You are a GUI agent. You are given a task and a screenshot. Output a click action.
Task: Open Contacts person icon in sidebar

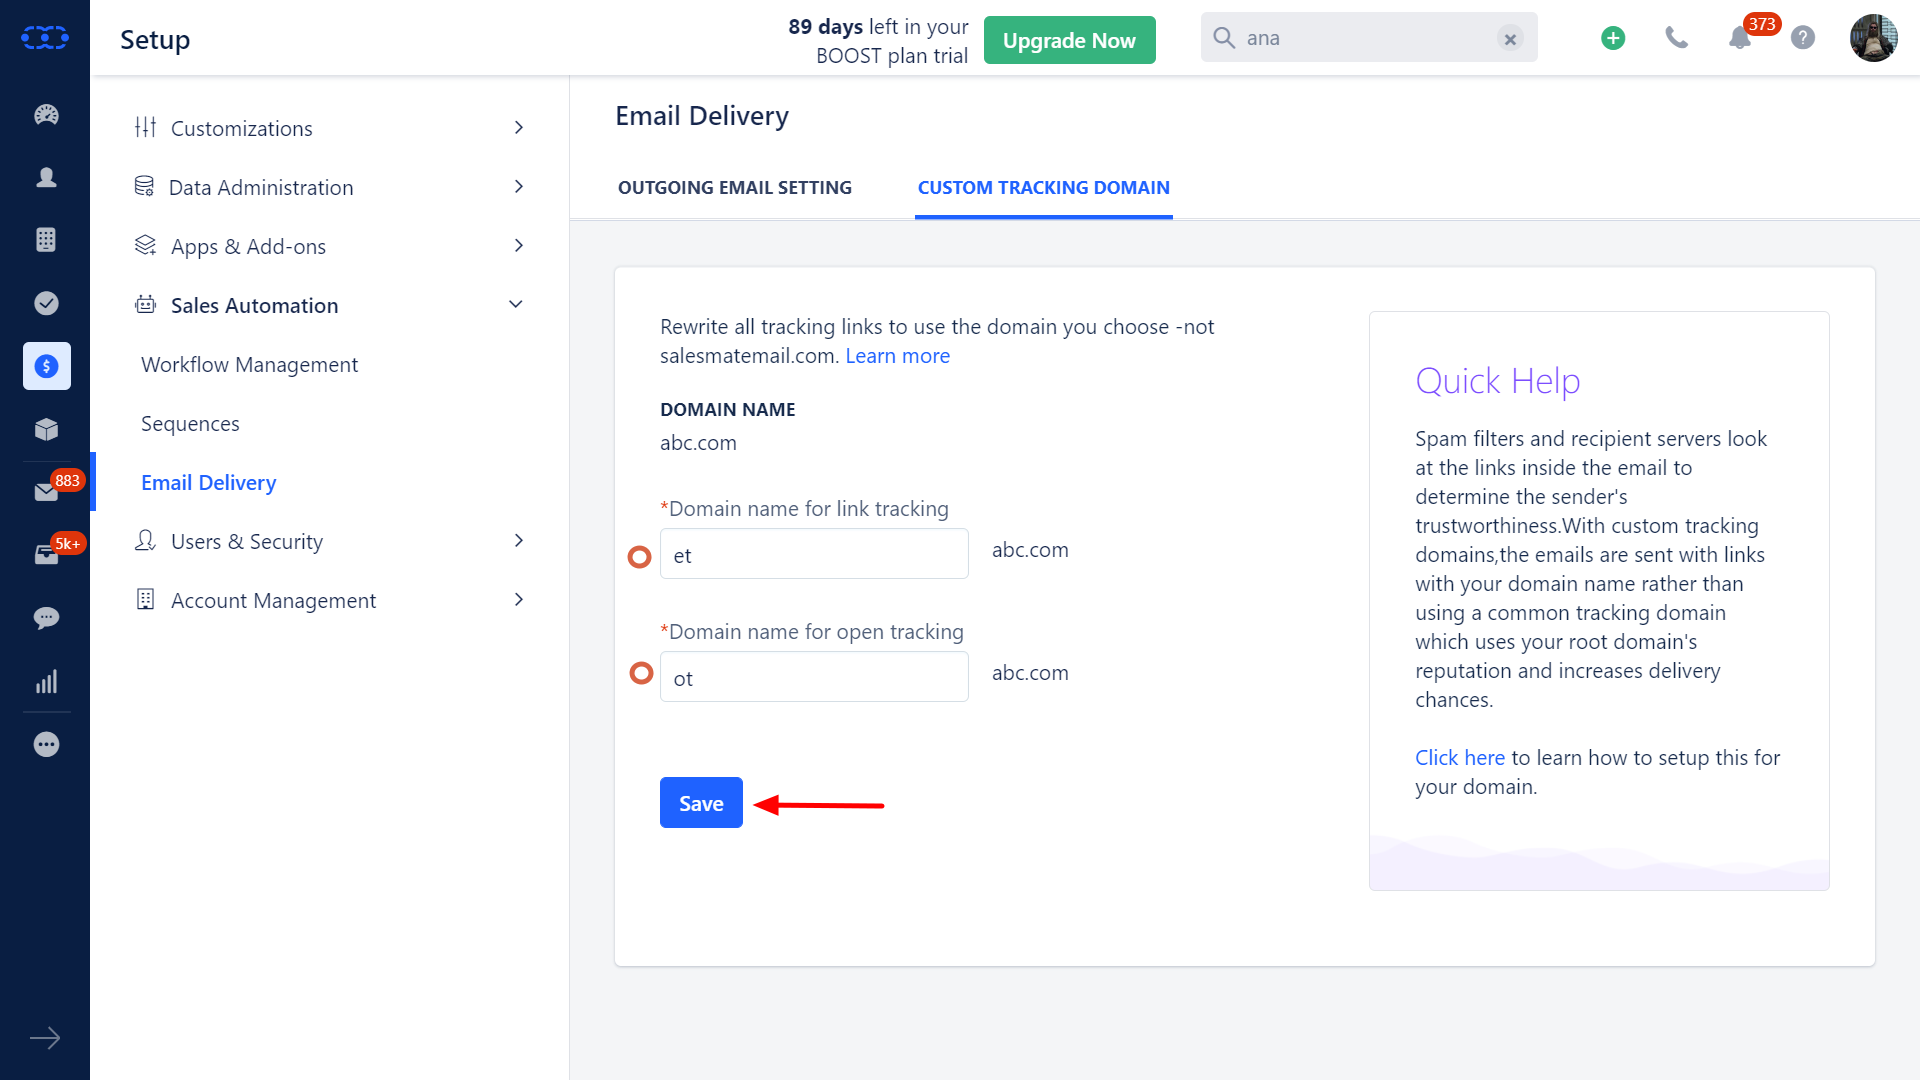pyautogui.click(x=46, y=177)
